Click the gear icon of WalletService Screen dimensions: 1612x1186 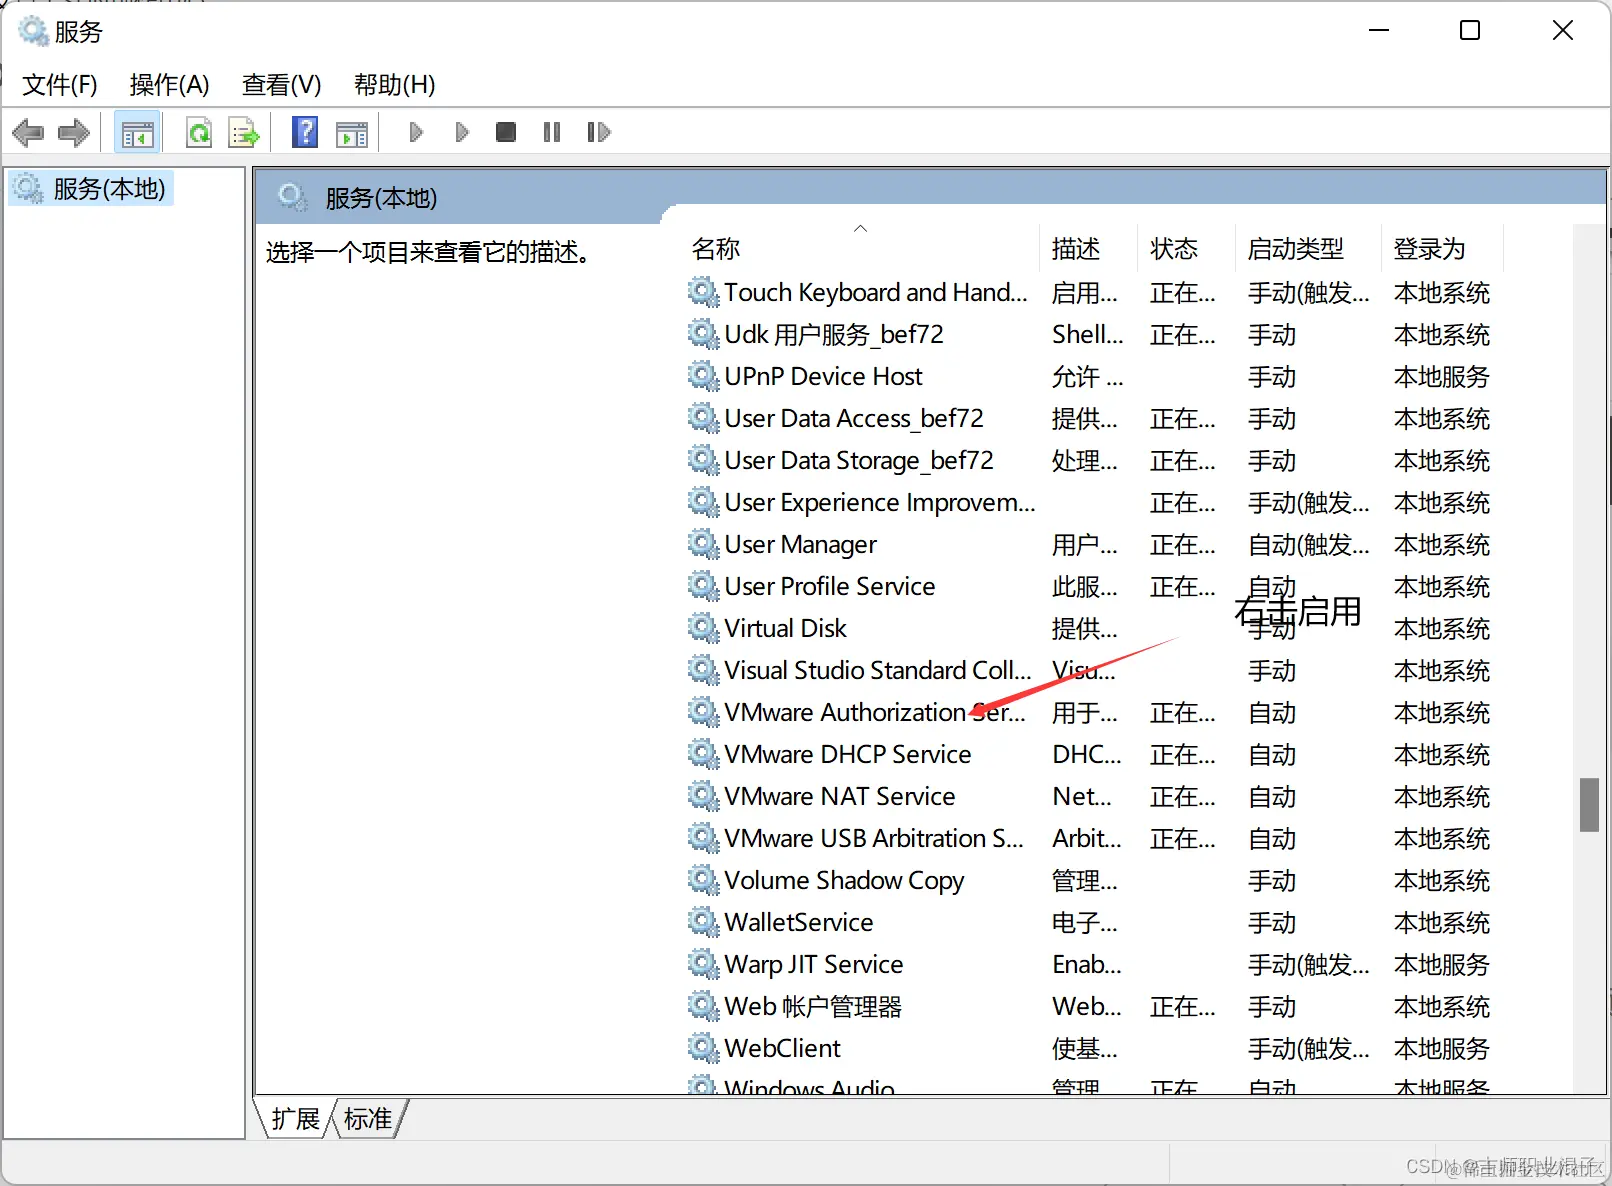[703, 922]
